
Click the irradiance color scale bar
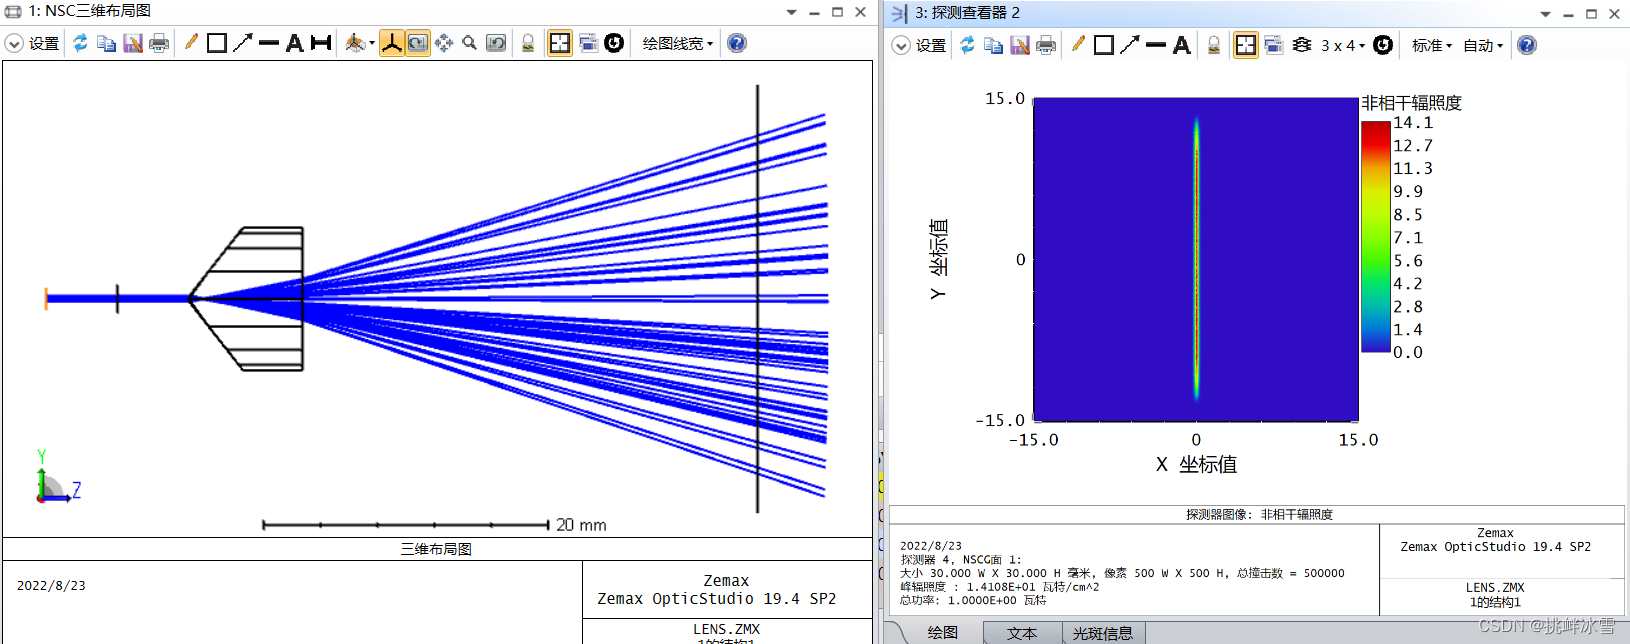point(1375,237)
